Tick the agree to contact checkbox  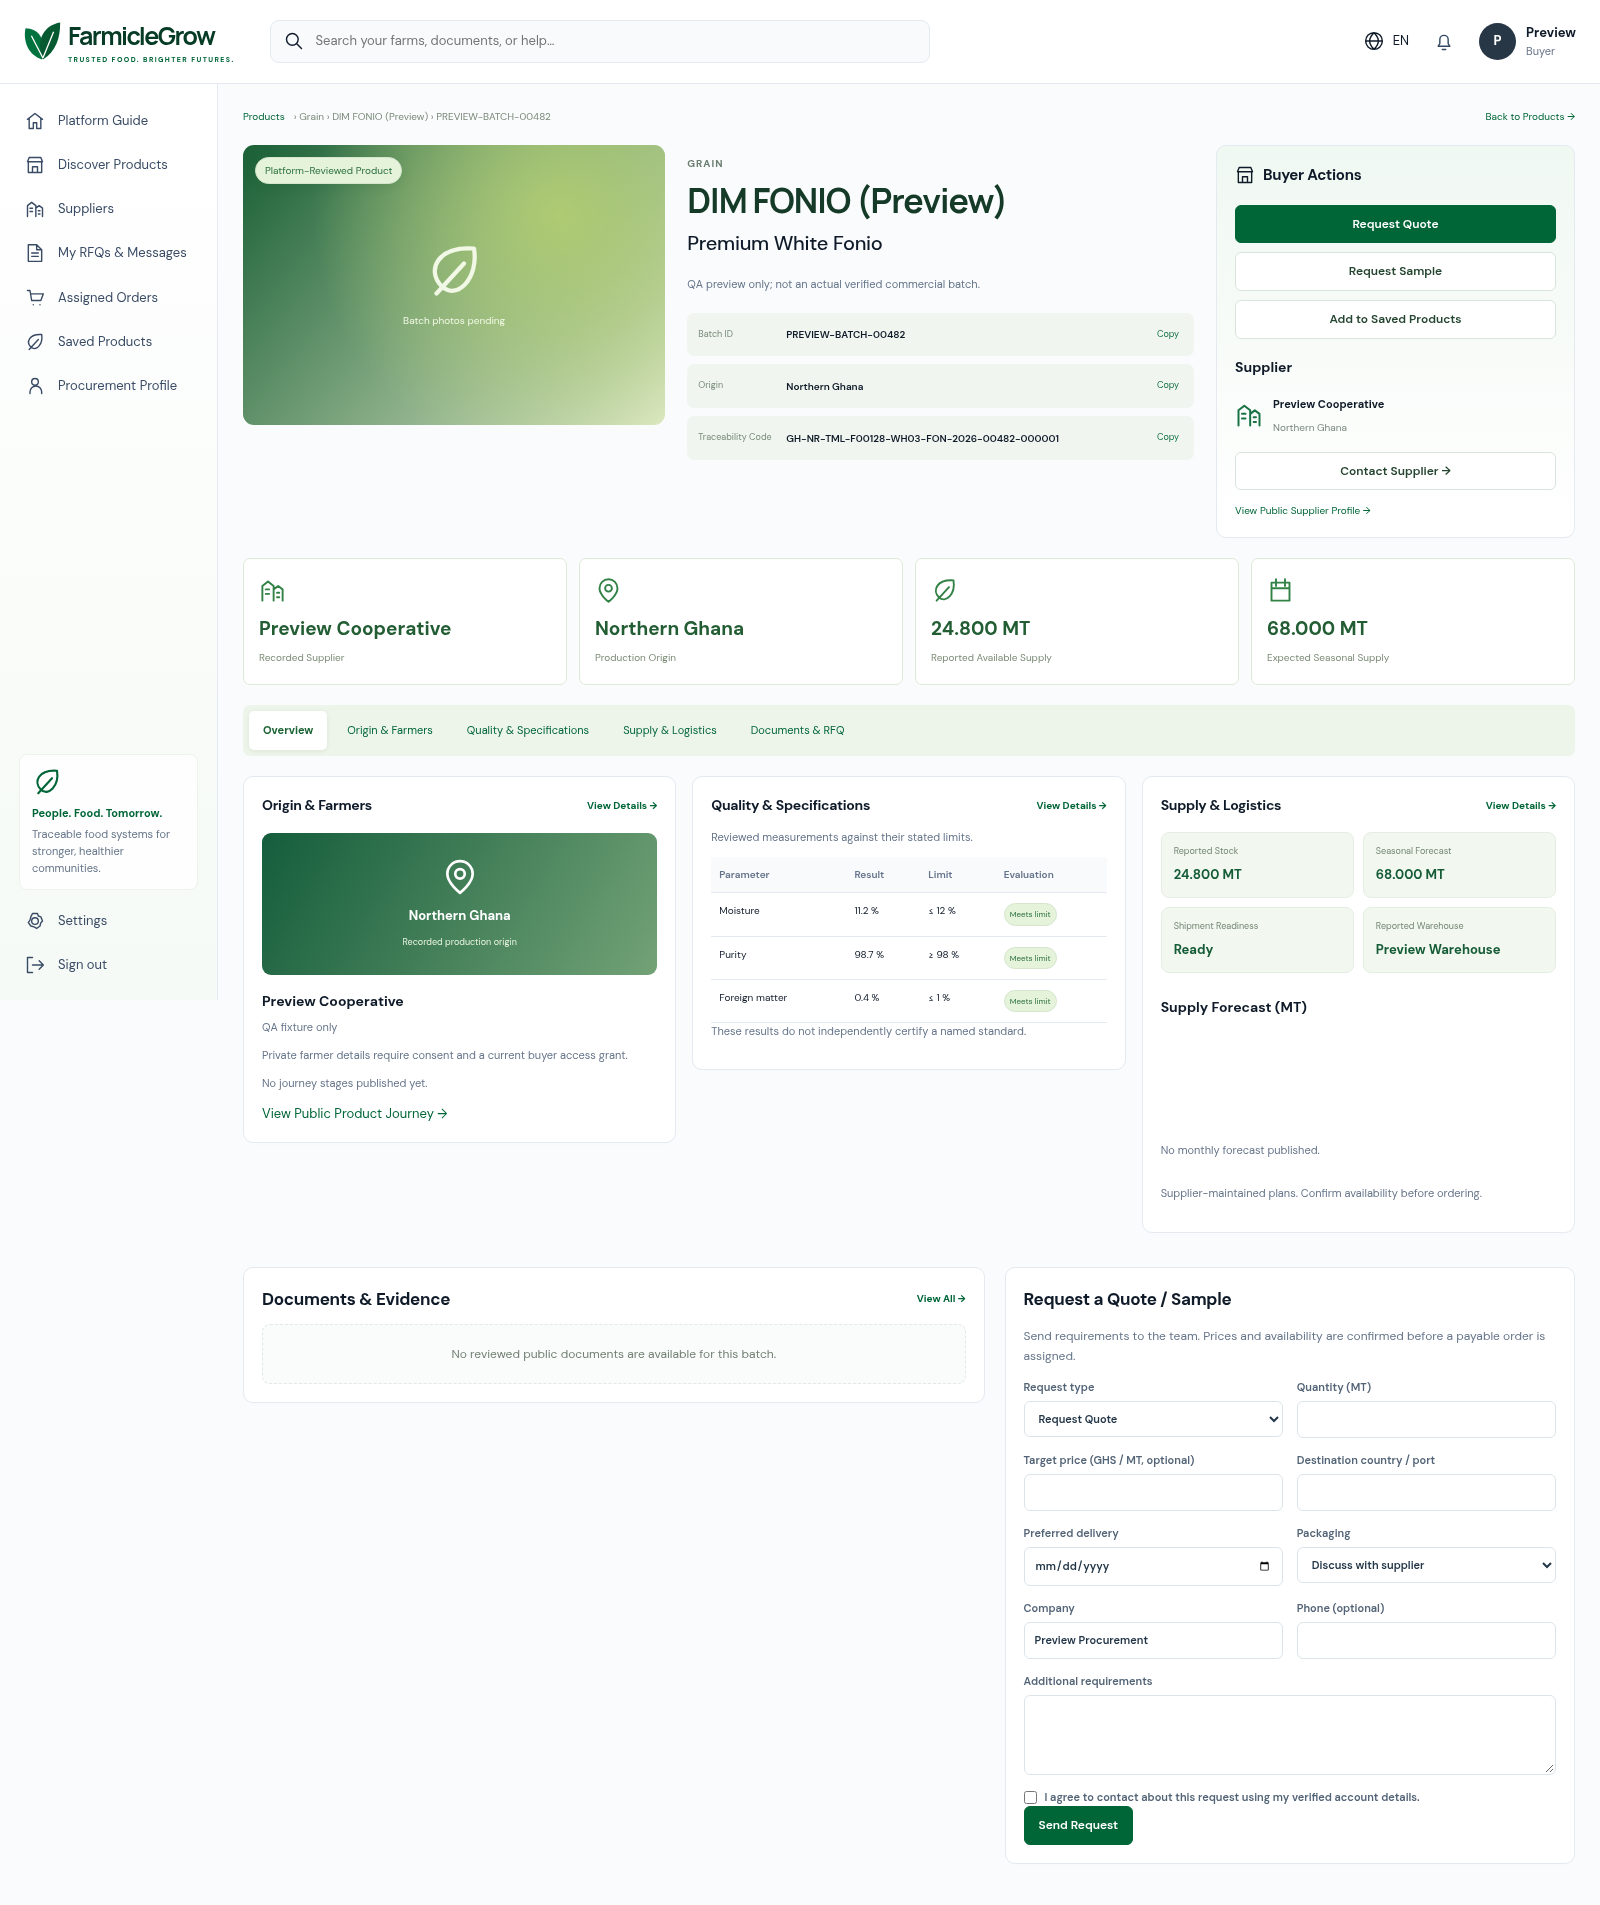(x=1030, y=1797)
